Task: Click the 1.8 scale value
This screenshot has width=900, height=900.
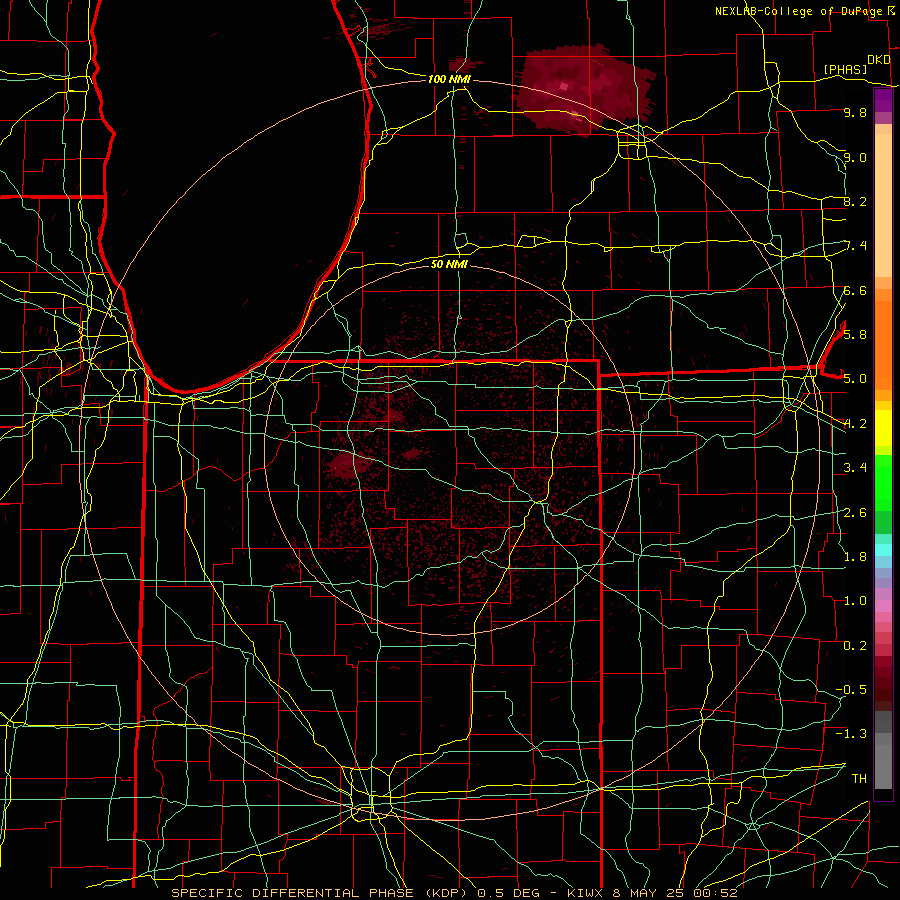Action: click(855, 556)
